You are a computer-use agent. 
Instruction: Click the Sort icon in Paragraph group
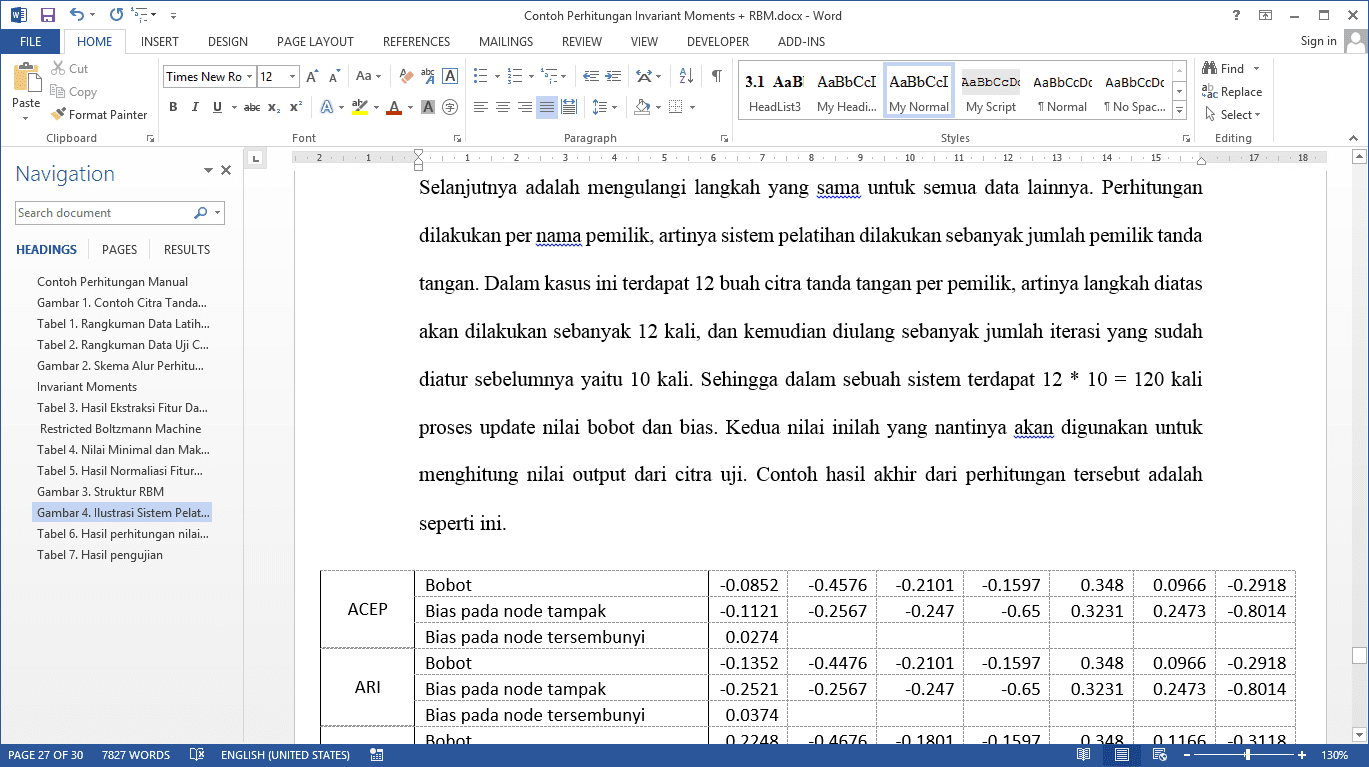(686, 76)
